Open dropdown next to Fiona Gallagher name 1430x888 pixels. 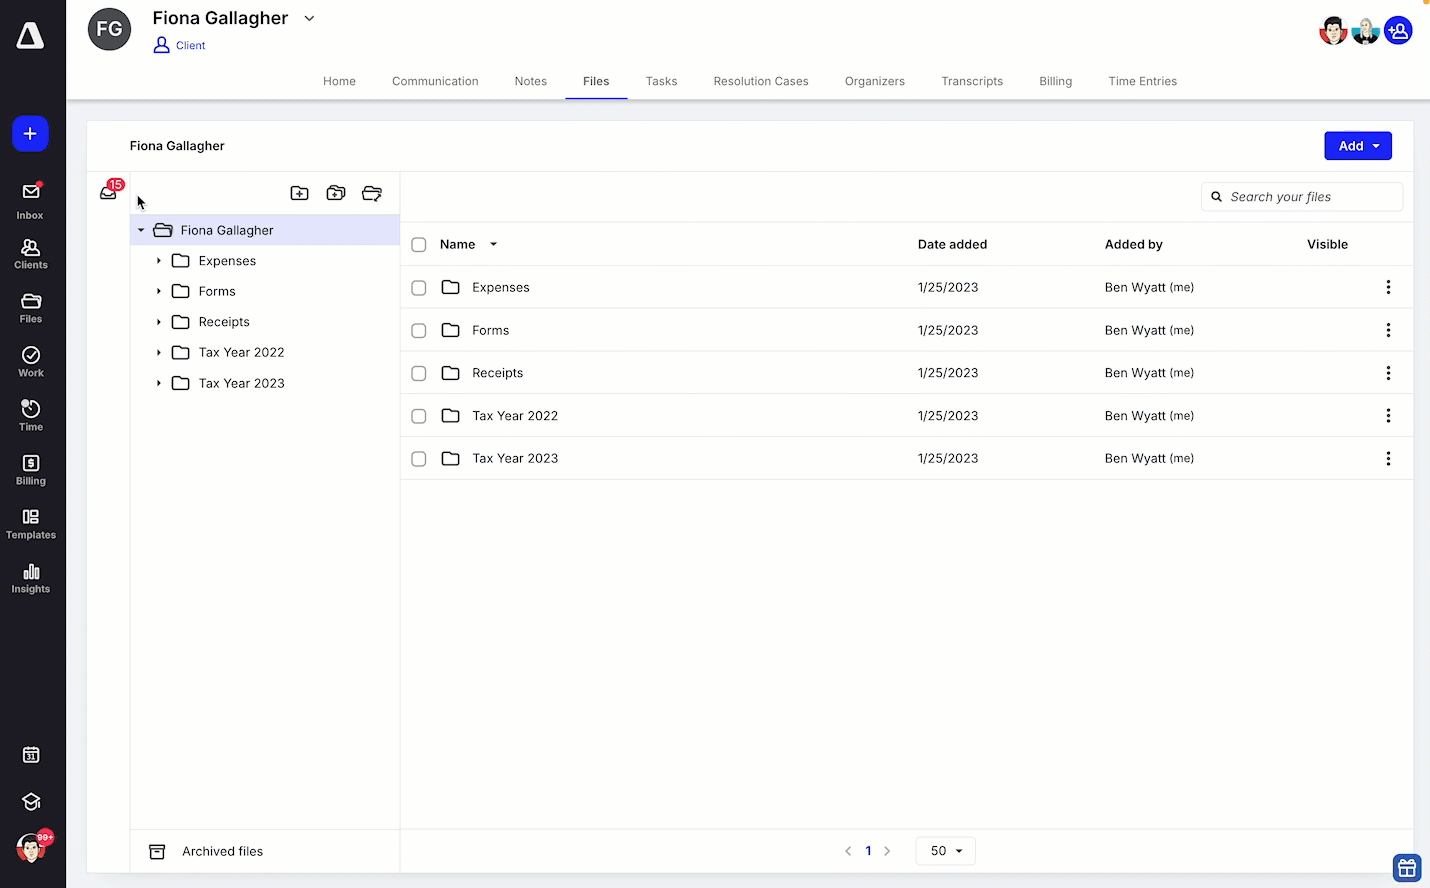(310, 18)
